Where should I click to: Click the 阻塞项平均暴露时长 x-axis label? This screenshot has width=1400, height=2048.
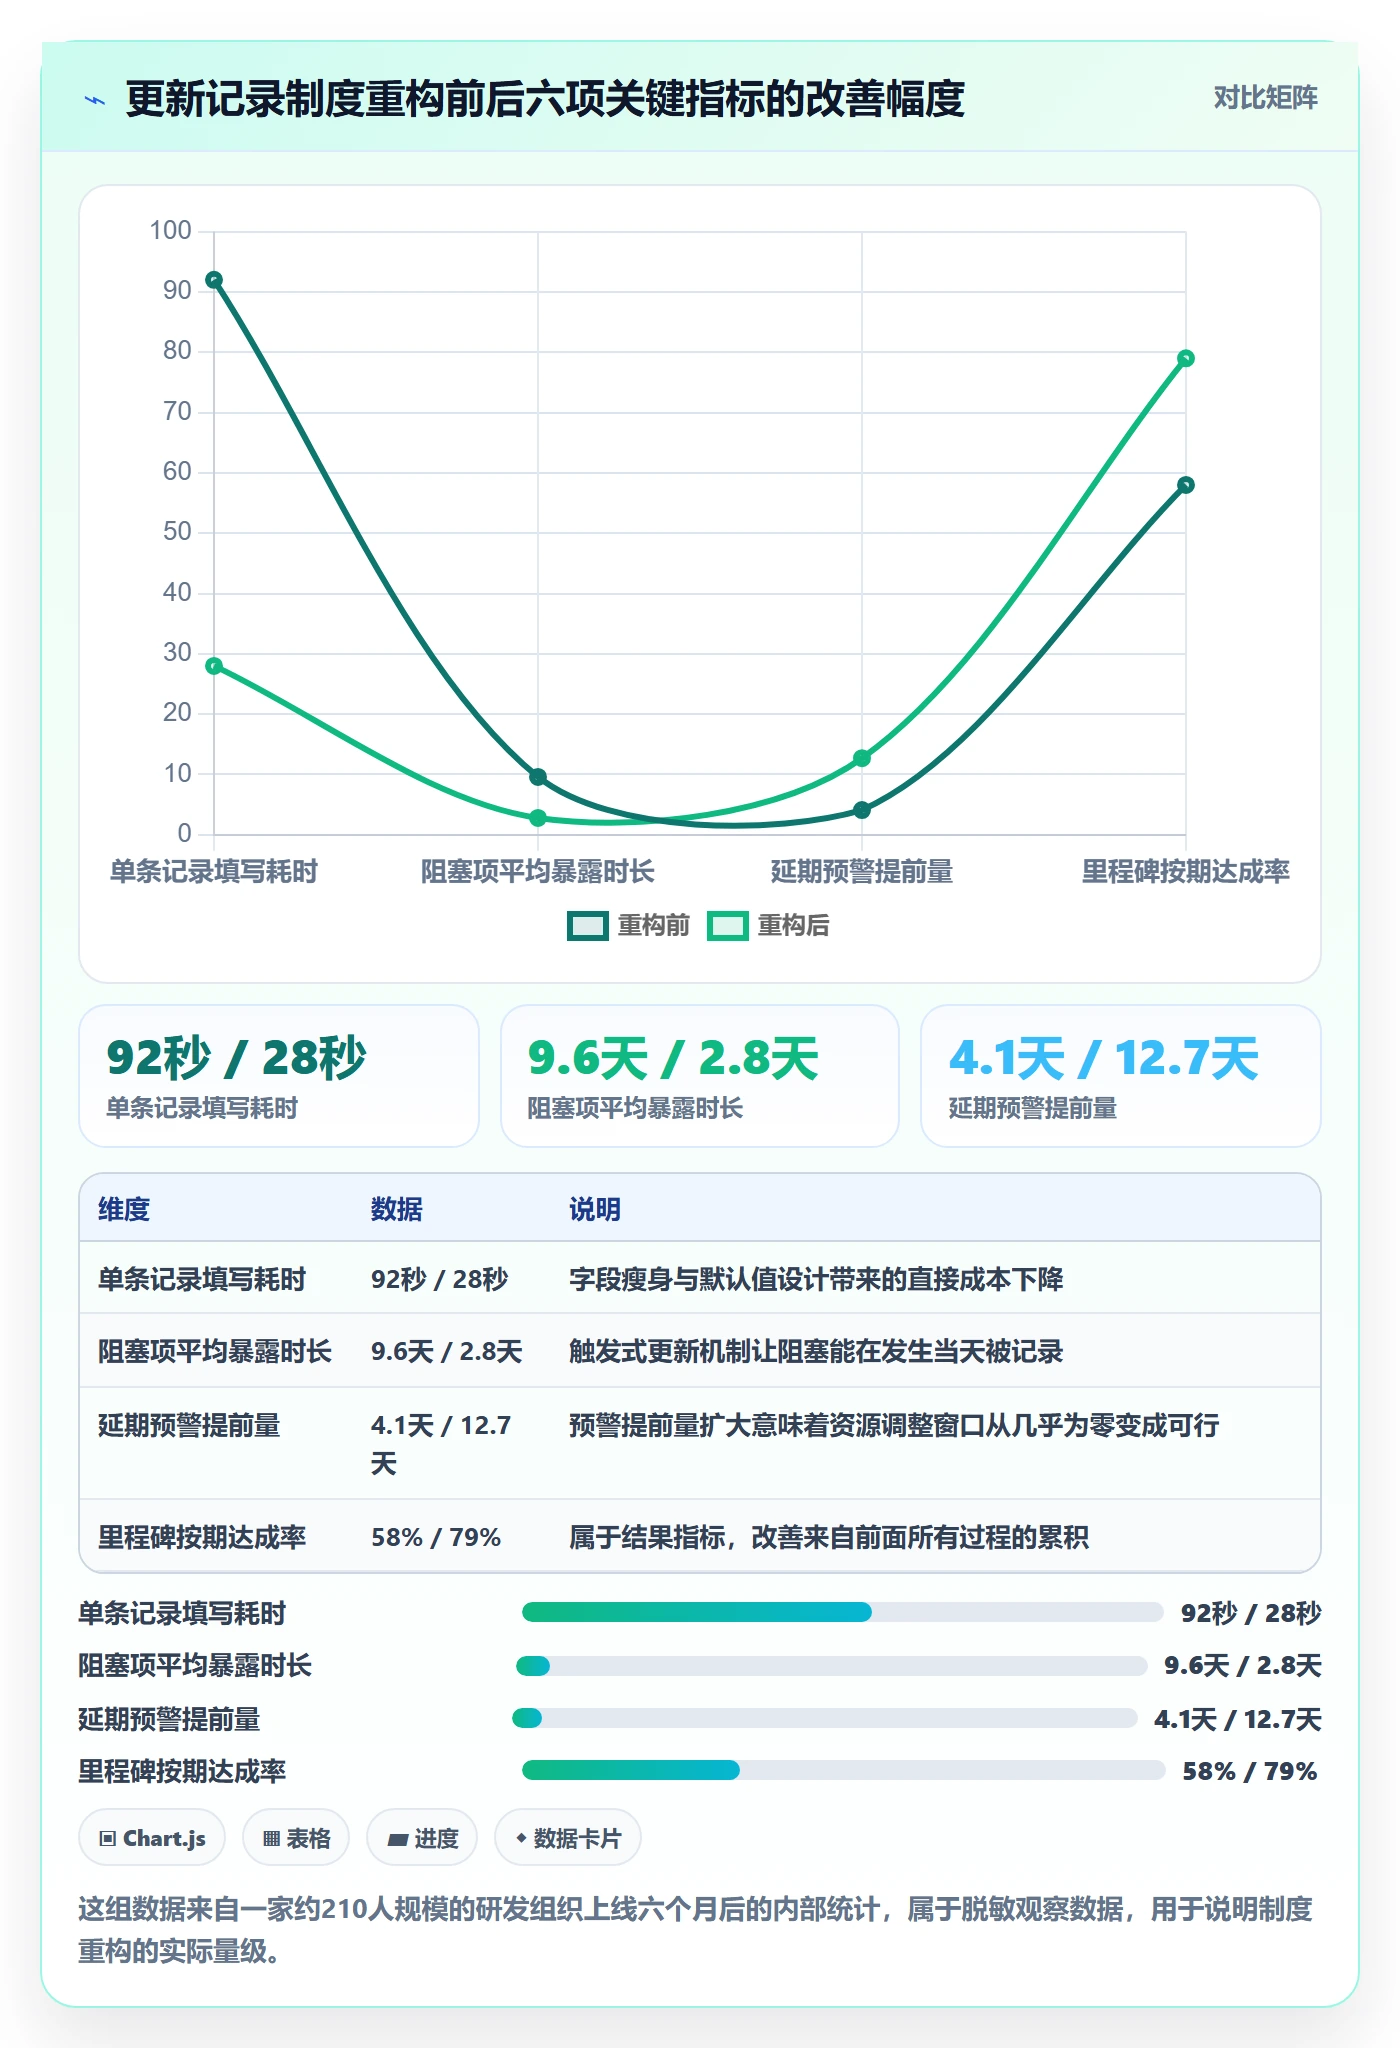coord(538,872)
